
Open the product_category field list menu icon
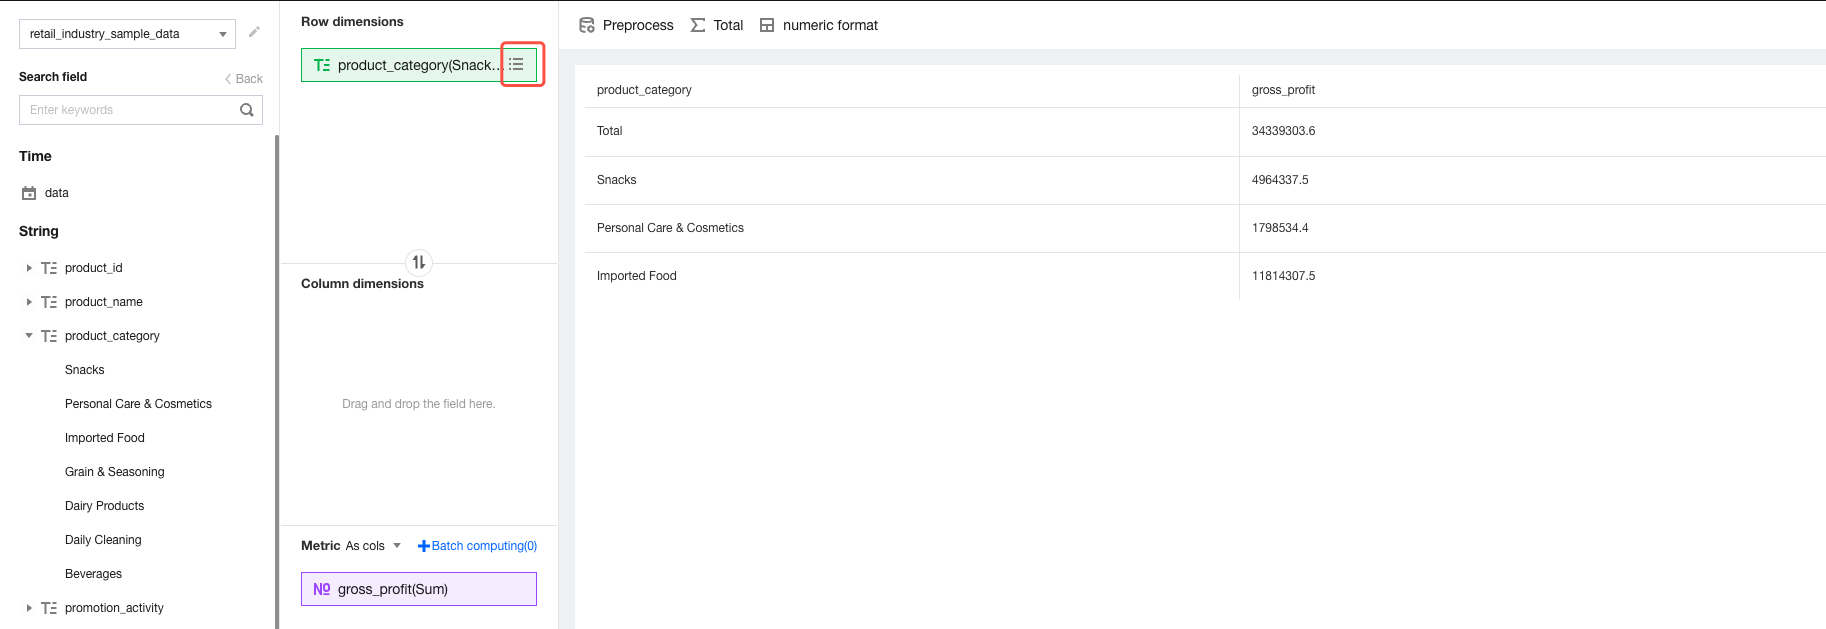[517, 65]
